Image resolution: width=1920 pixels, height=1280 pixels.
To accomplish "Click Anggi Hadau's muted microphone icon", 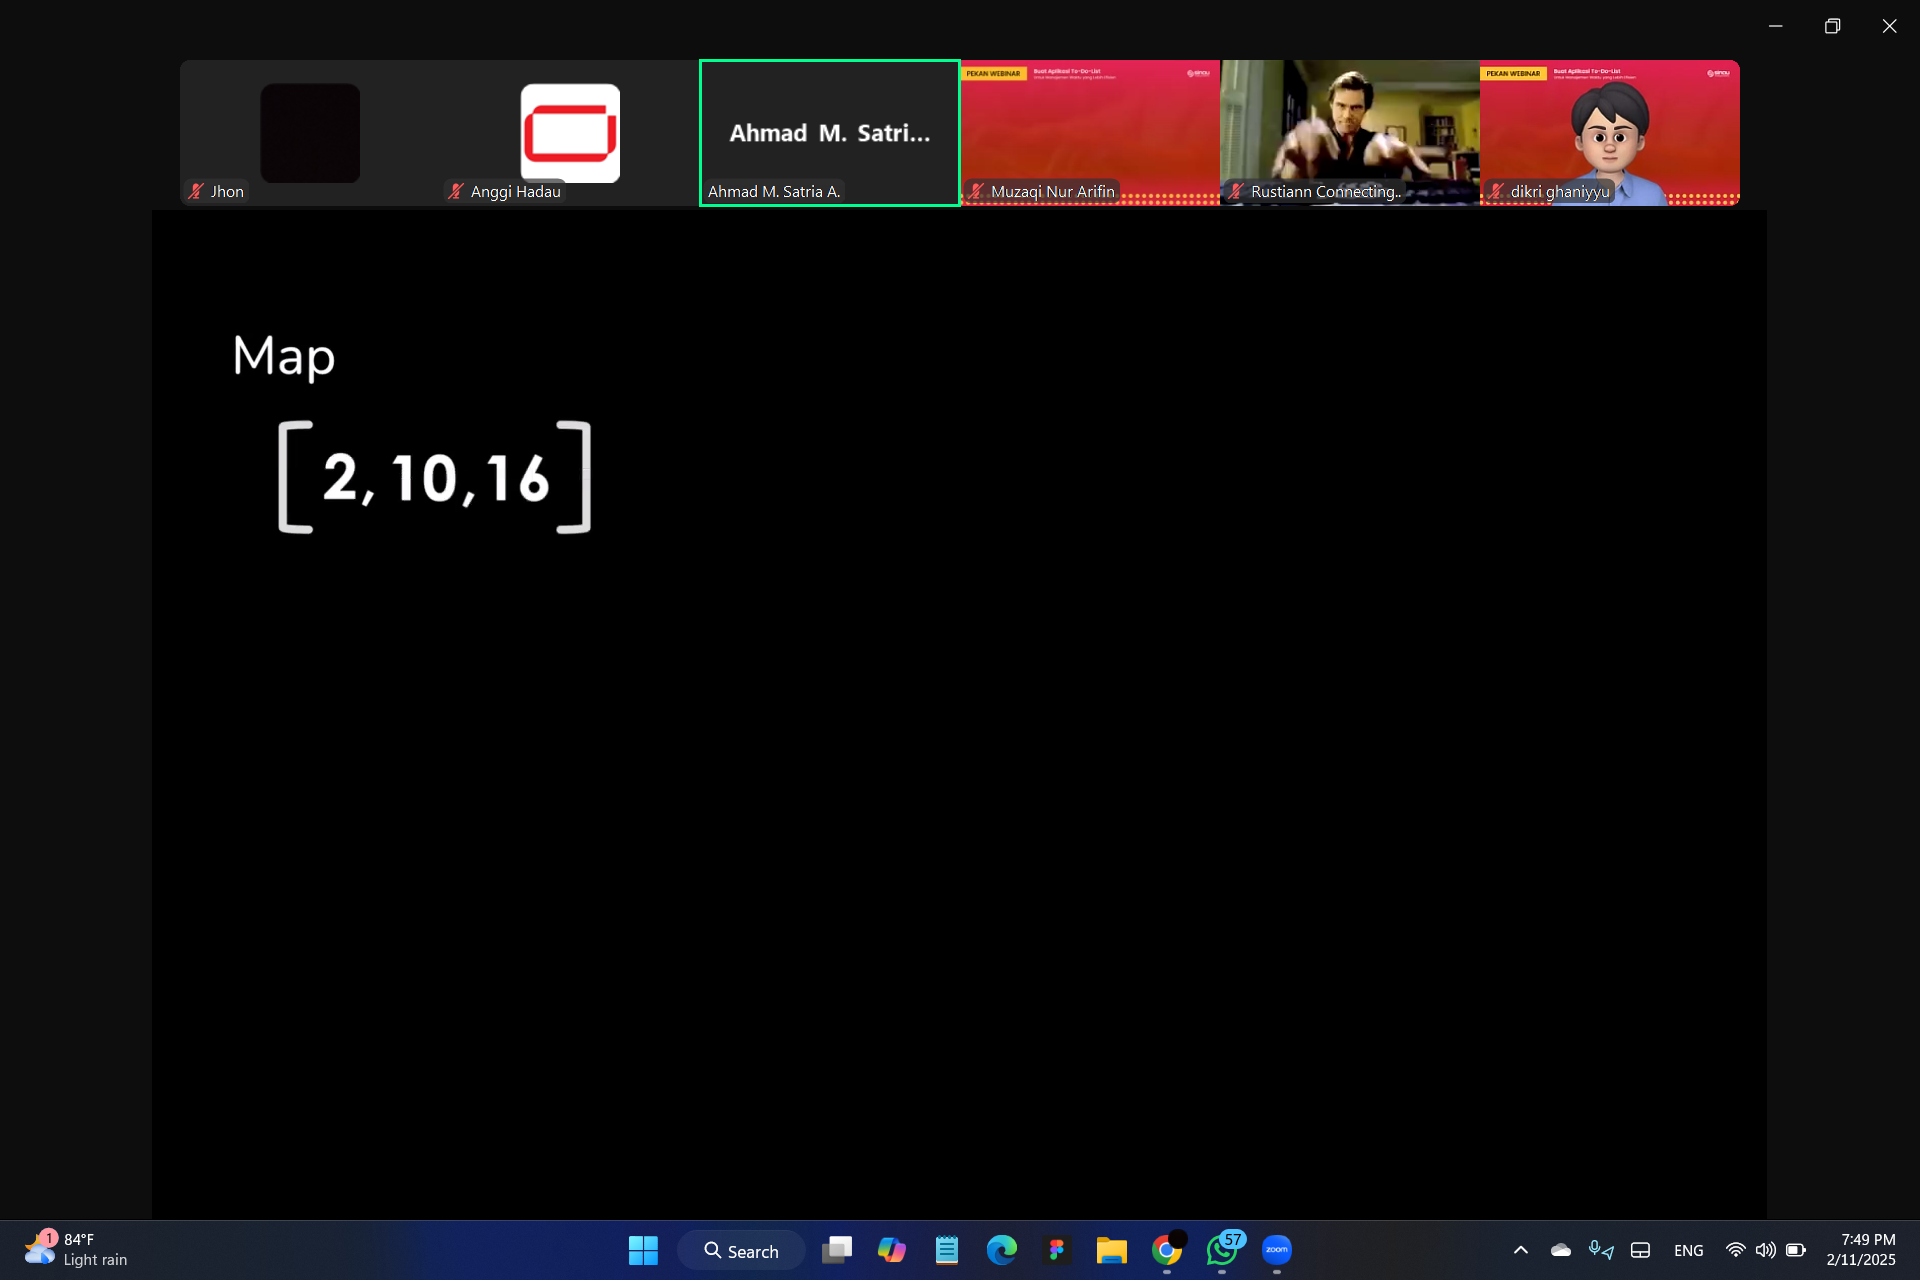I will coord(456,191).
